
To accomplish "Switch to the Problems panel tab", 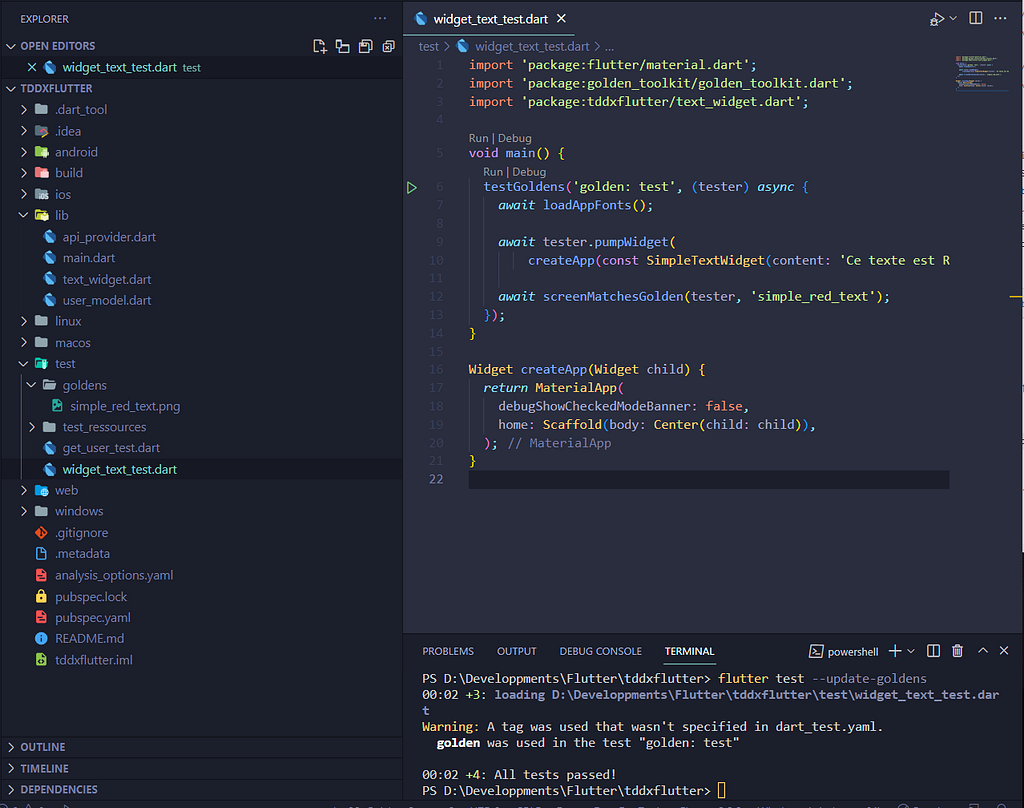I will tap(448, 651).
